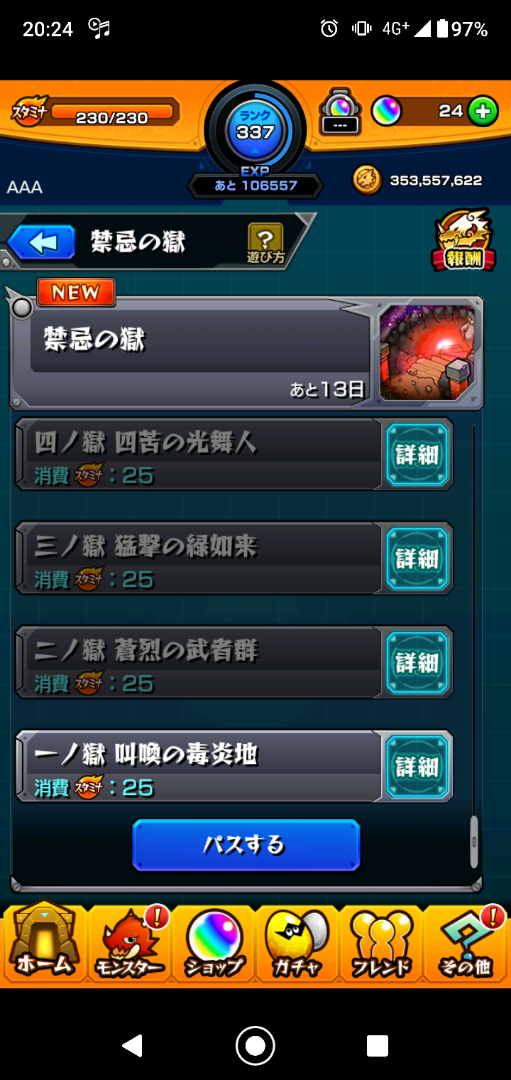Open the ホーム home tab

(43, 944)
